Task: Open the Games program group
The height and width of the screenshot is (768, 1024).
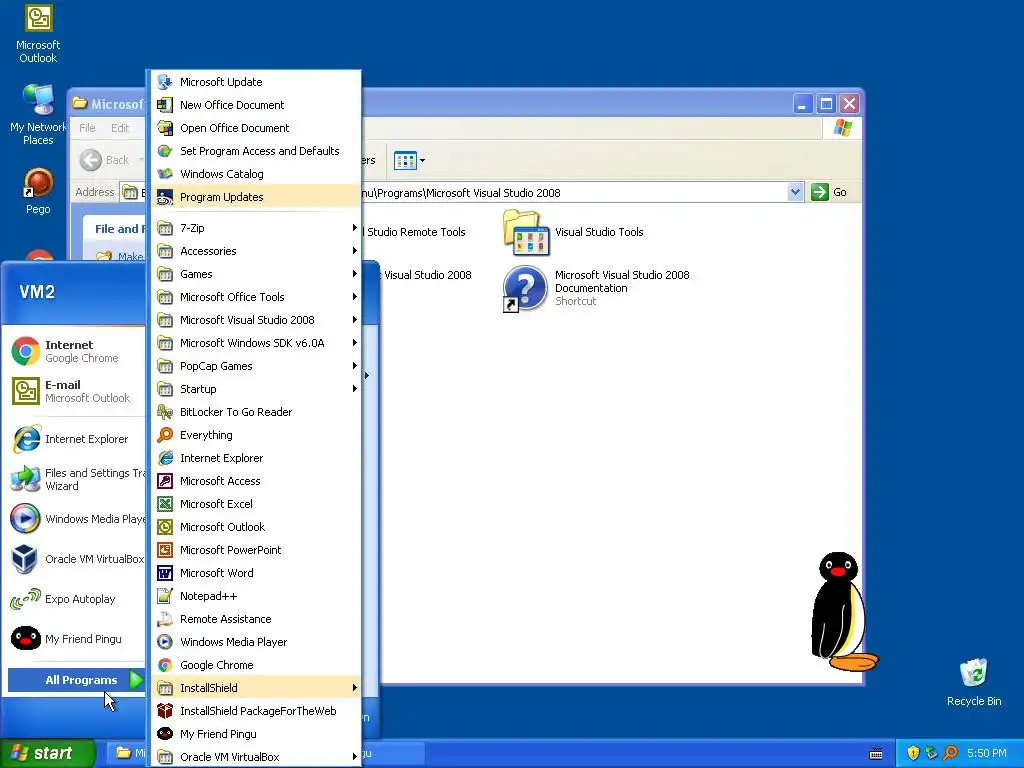Action: click(256, 274)
